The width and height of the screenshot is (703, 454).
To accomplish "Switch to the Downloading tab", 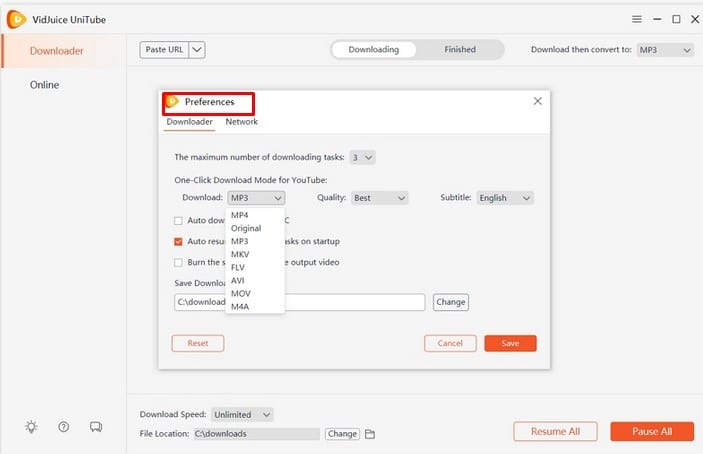I will tap(373, 50).
